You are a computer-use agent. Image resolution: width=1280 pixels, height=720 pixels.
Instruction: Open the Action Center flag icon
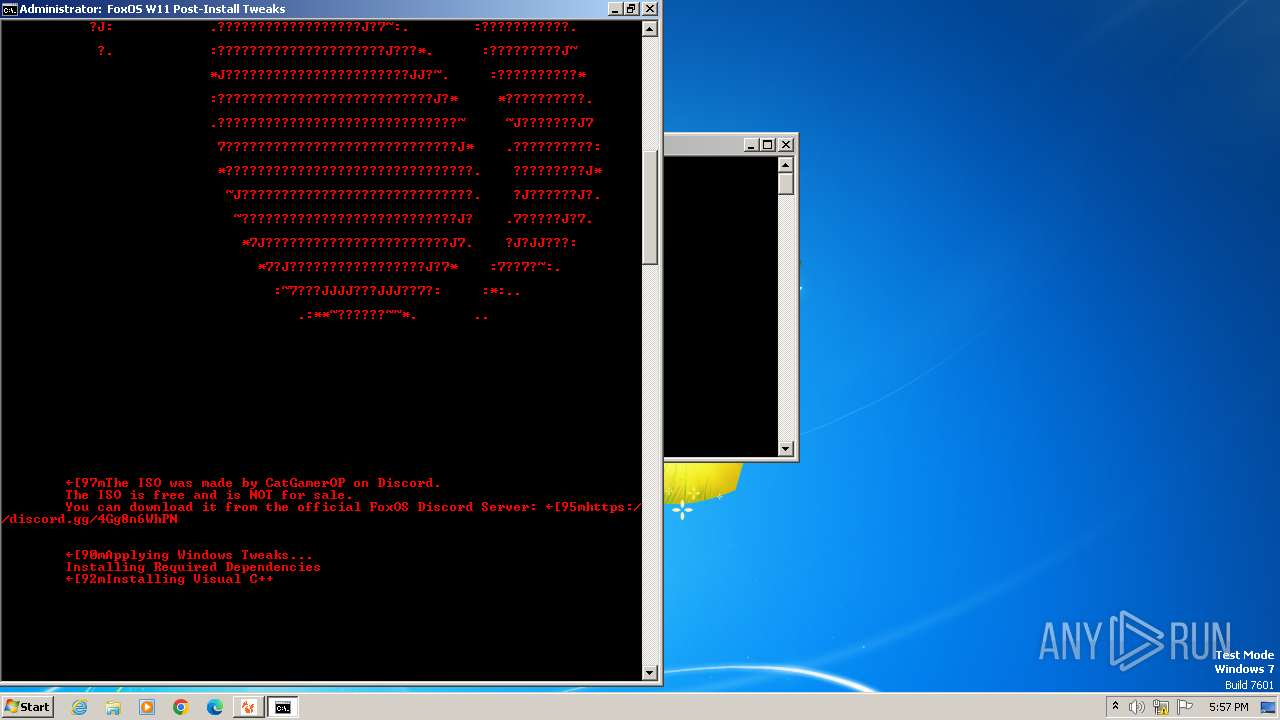pyautogui.click(x=1185, y=707)
